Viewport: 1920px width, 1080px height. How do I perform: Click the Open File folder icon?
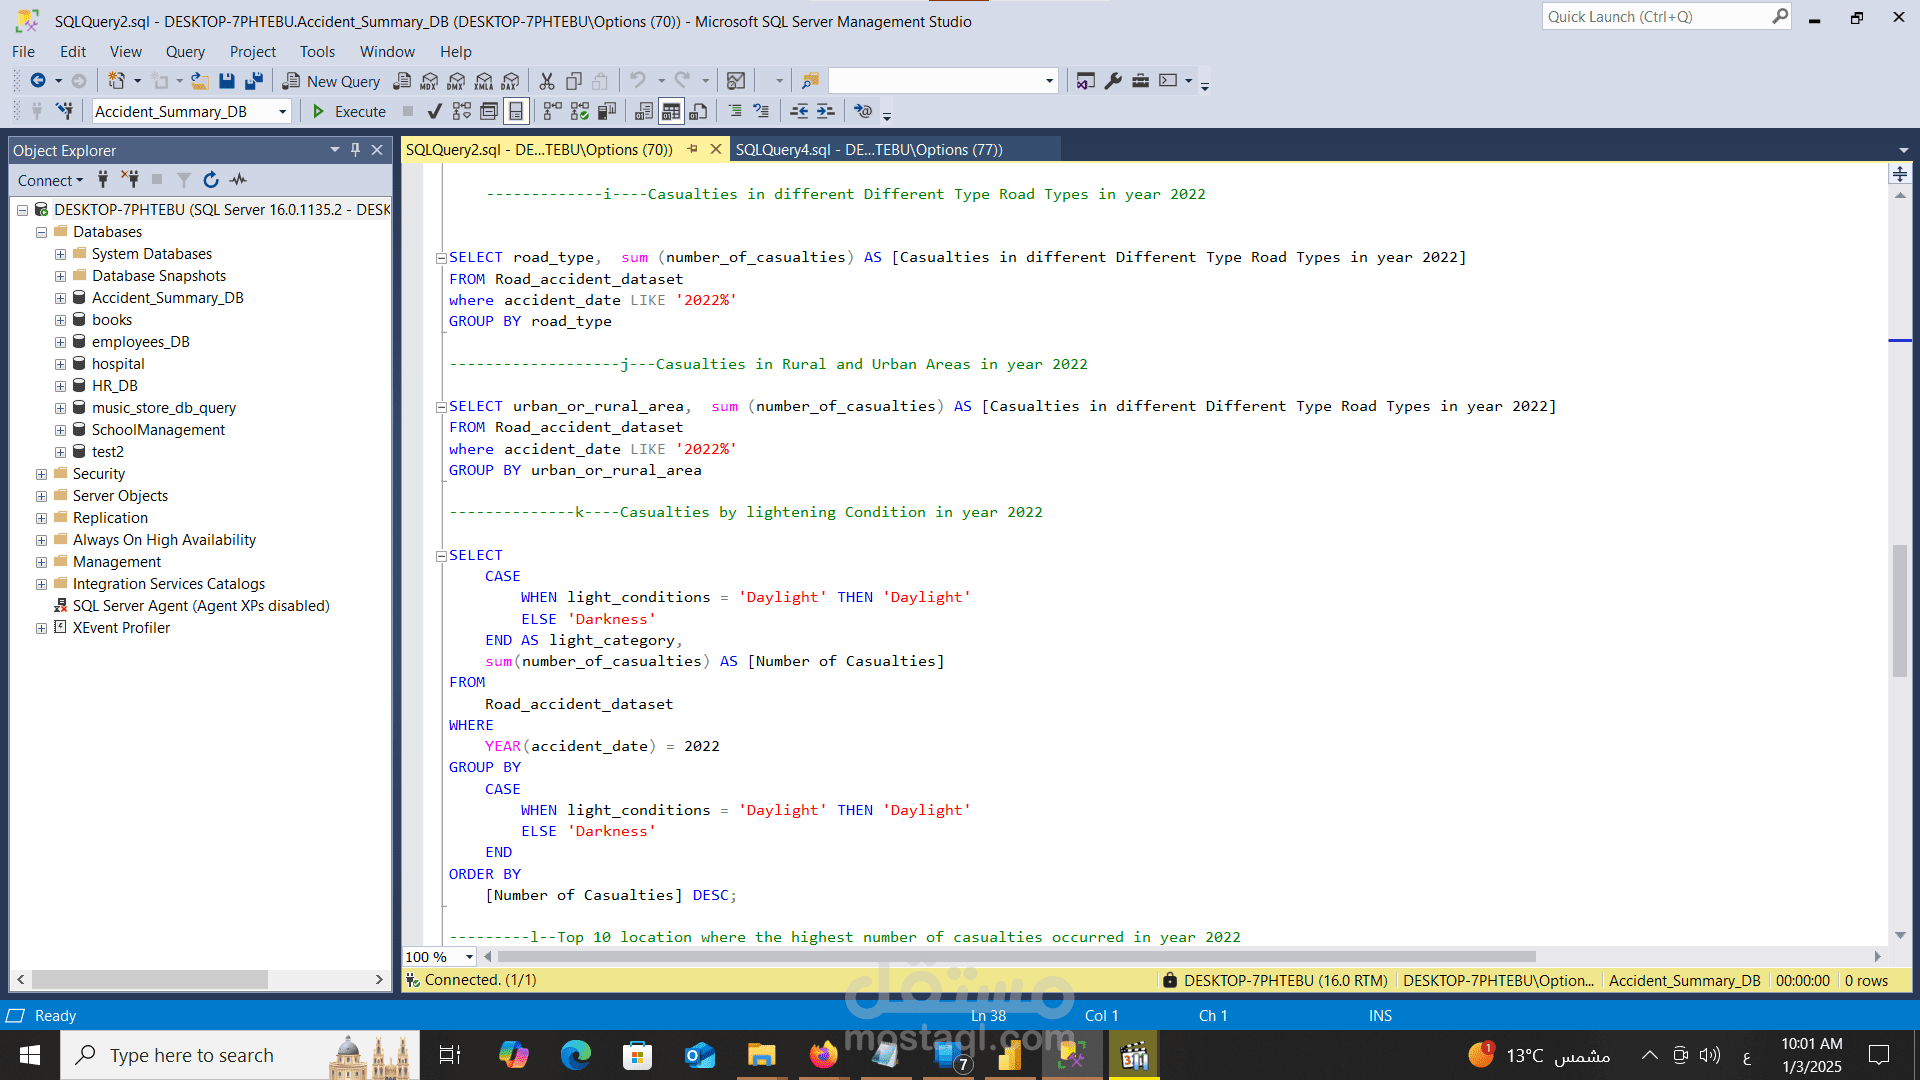pos(200,81)
